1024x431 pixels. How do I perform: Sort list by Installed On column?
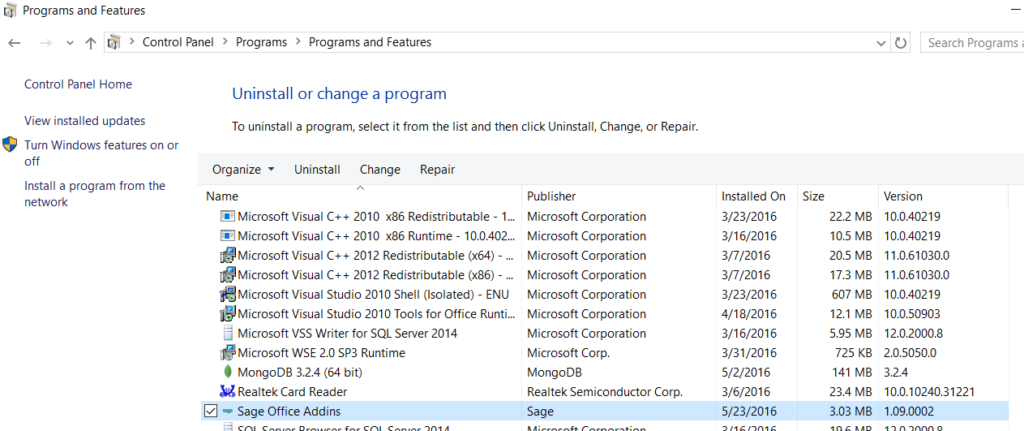click(x=753, y=196)
